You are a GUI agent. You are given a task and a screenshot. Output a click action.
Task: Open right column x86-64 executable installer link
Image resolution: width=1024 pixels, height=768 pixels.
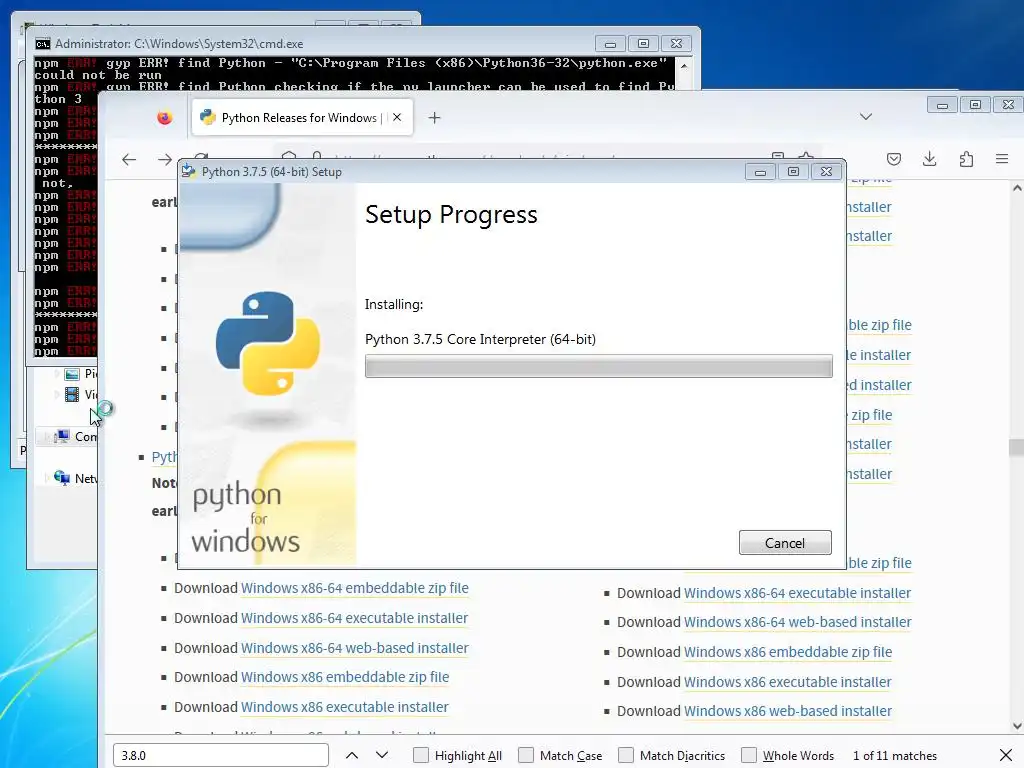click(797, 593)
